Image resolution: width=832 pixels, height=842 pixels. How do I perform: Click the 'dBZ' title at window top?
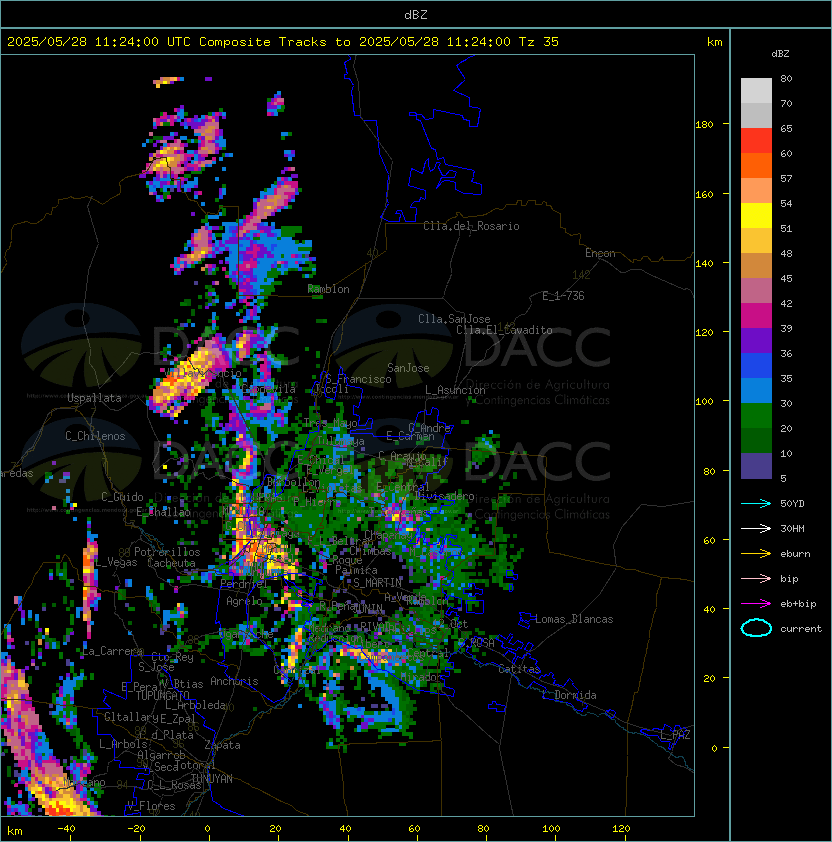pos(416,14)
